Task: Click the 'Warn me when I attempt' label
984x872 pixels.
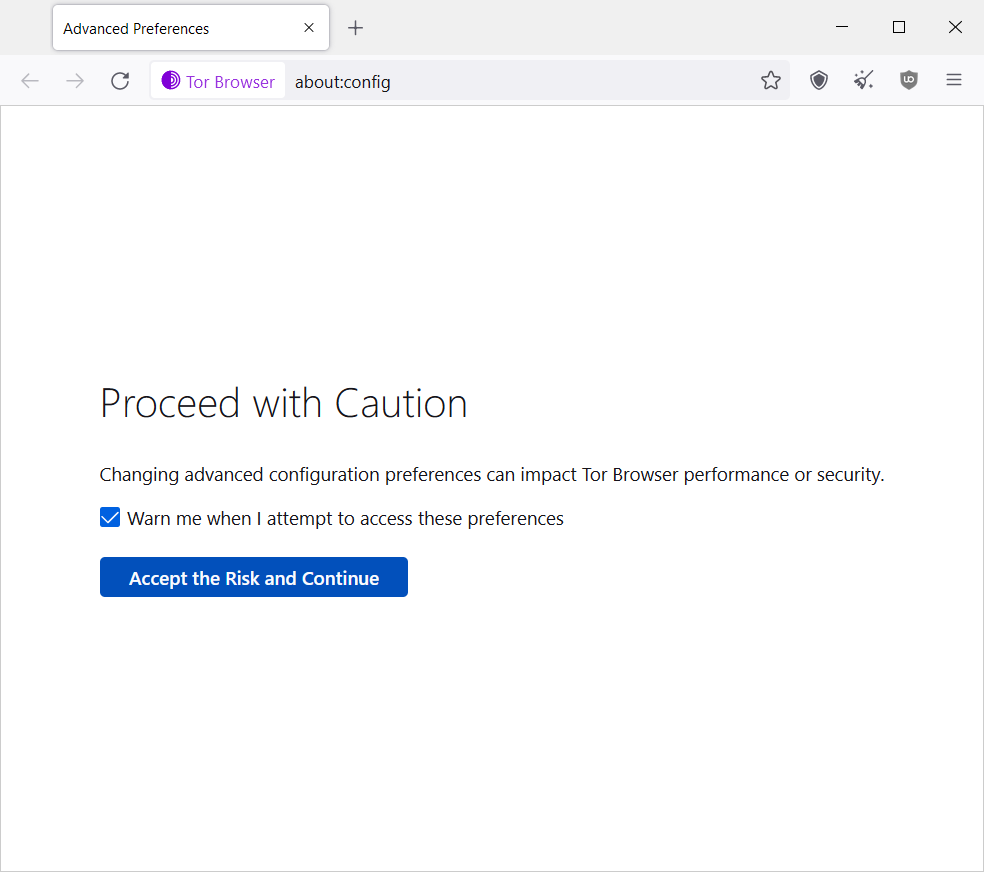Action: coord(345,519)
